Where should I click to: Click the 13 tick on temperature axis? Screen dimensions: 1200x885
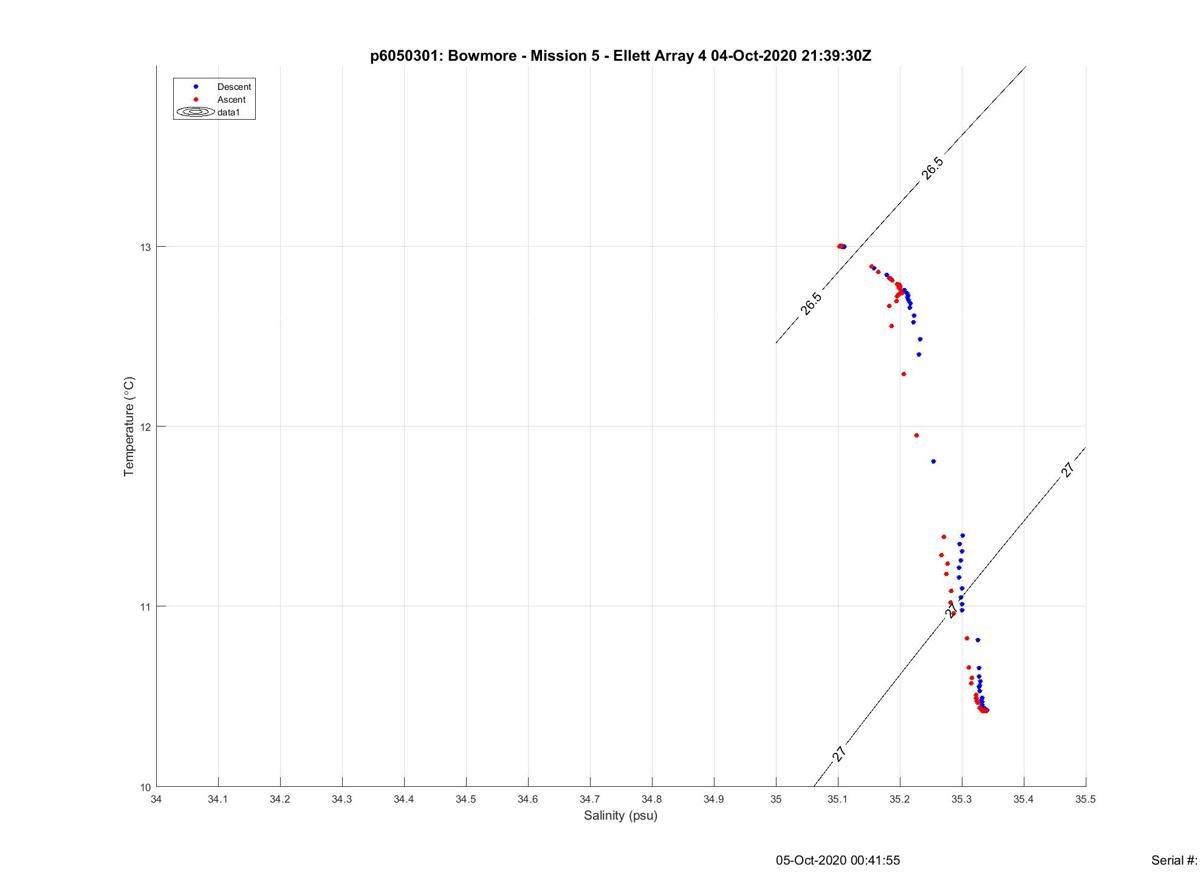click(145, 247)
